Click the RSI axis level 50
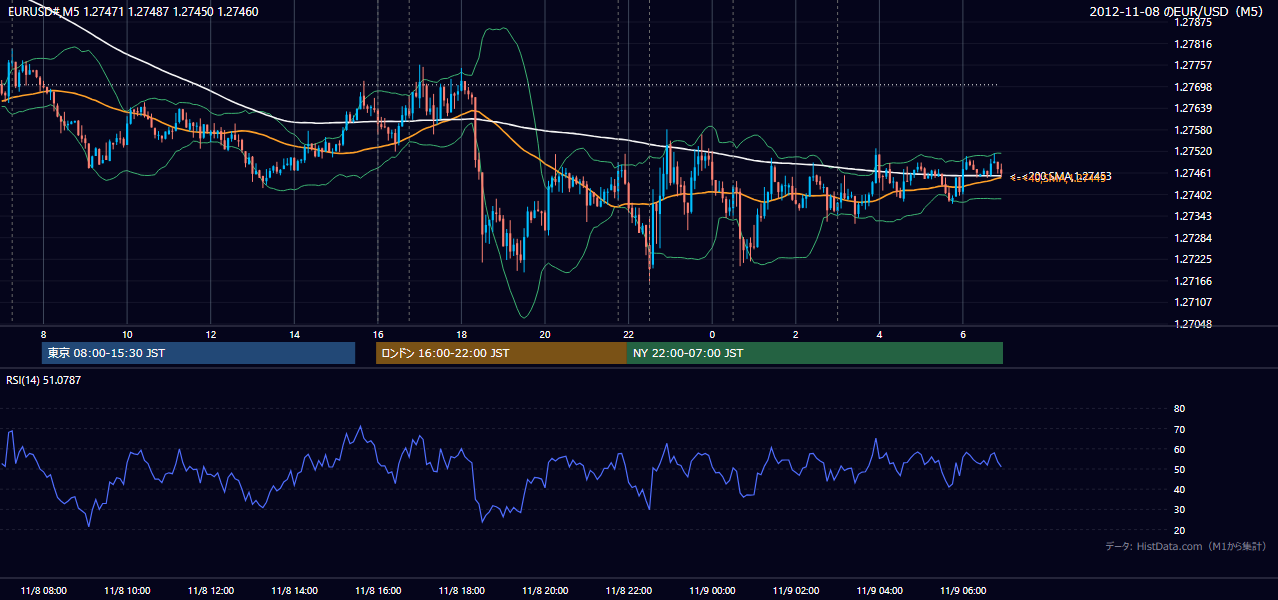1278x600 pixels. tap(1179, 469)
